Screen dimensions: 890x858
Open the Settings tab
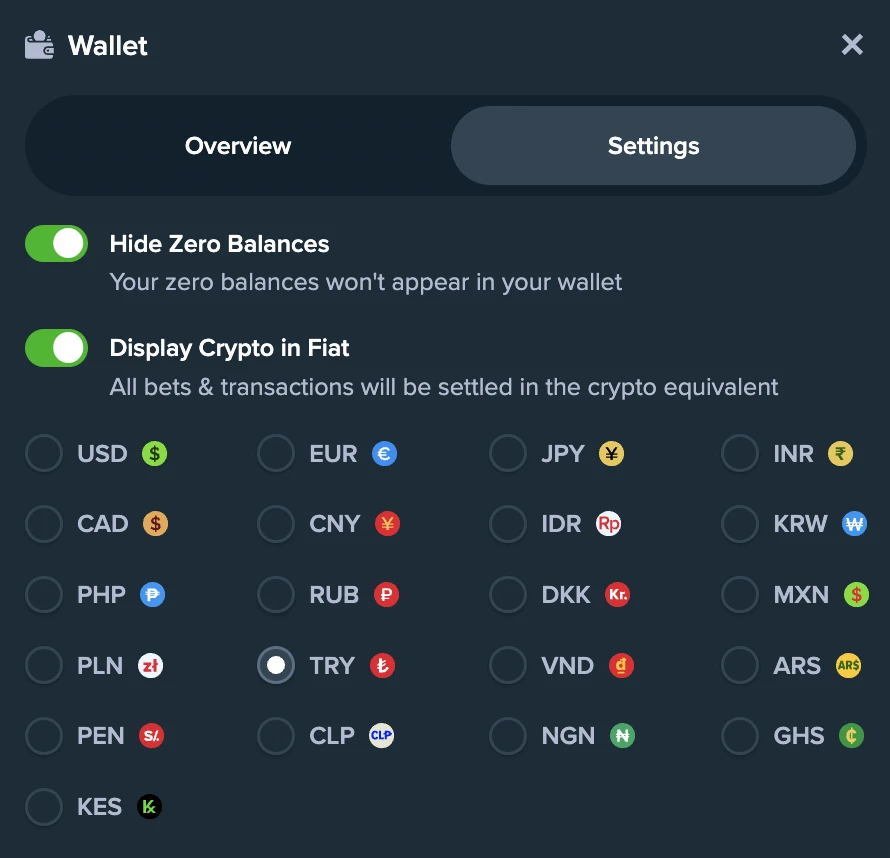tap(653, 146)
